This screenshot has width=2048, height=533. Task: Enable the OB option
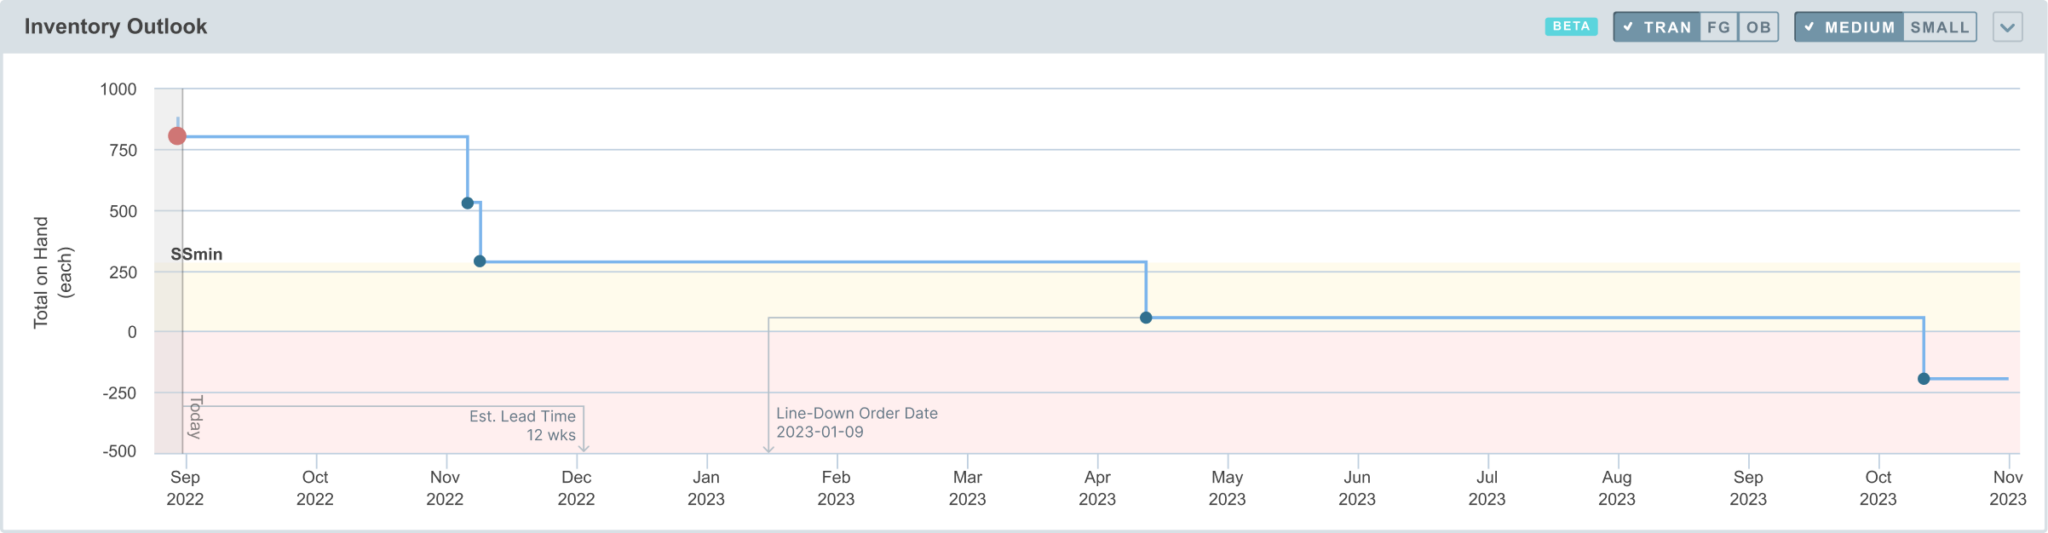pos(1759,27)
